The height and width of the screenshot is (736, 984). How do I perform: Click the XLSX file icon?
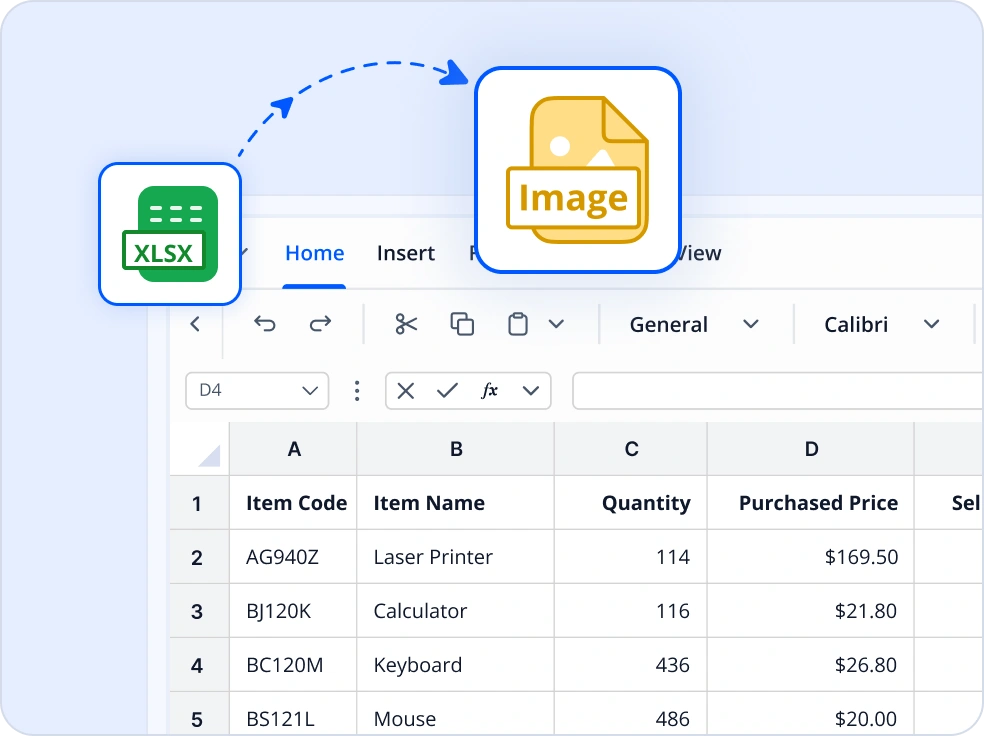point(170,234)
